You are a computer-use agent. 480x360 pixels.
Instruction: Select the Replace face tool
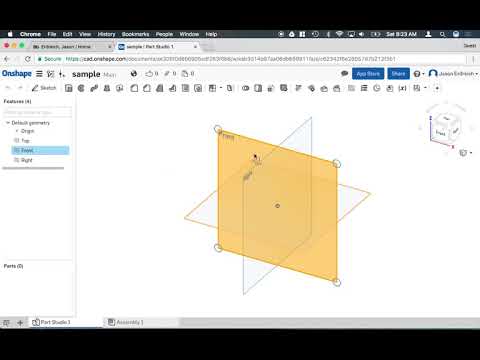click(337, 88)
